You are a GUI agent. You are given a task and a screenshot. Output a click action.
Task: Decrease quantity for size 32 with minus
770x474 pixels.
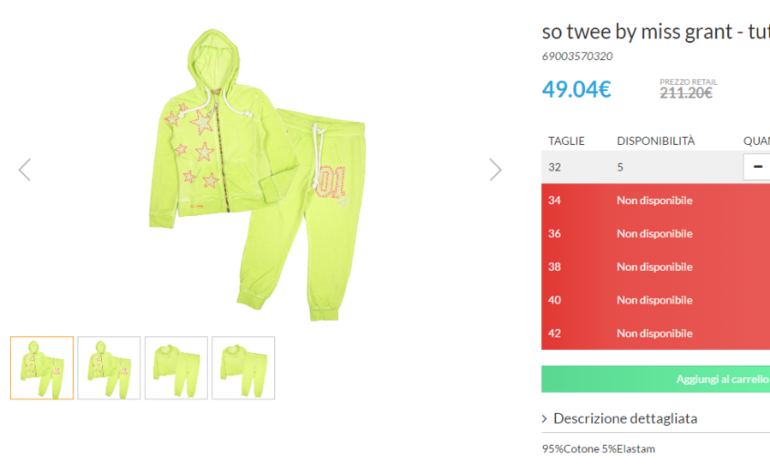pyautogui.click(x=757, y=167)
